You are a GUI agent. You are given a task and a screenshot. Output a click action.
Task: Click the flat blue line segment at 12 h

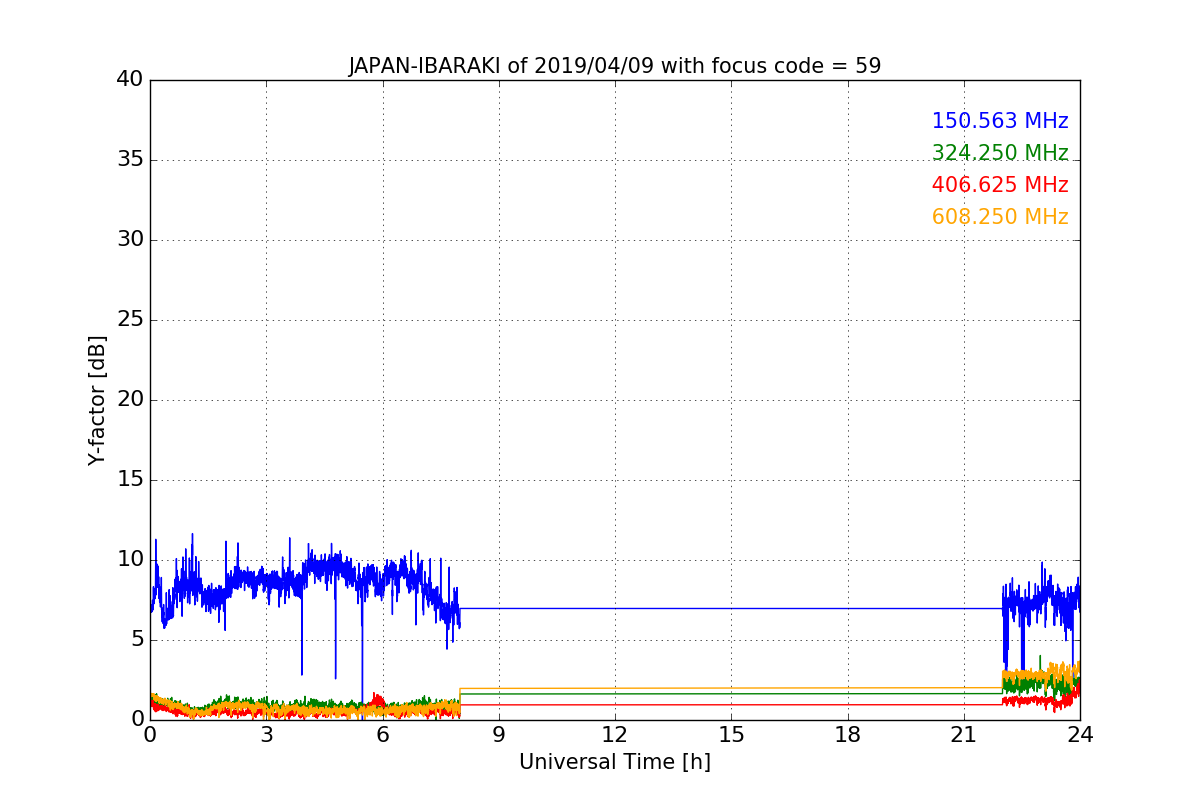click(x=614, y=608)
